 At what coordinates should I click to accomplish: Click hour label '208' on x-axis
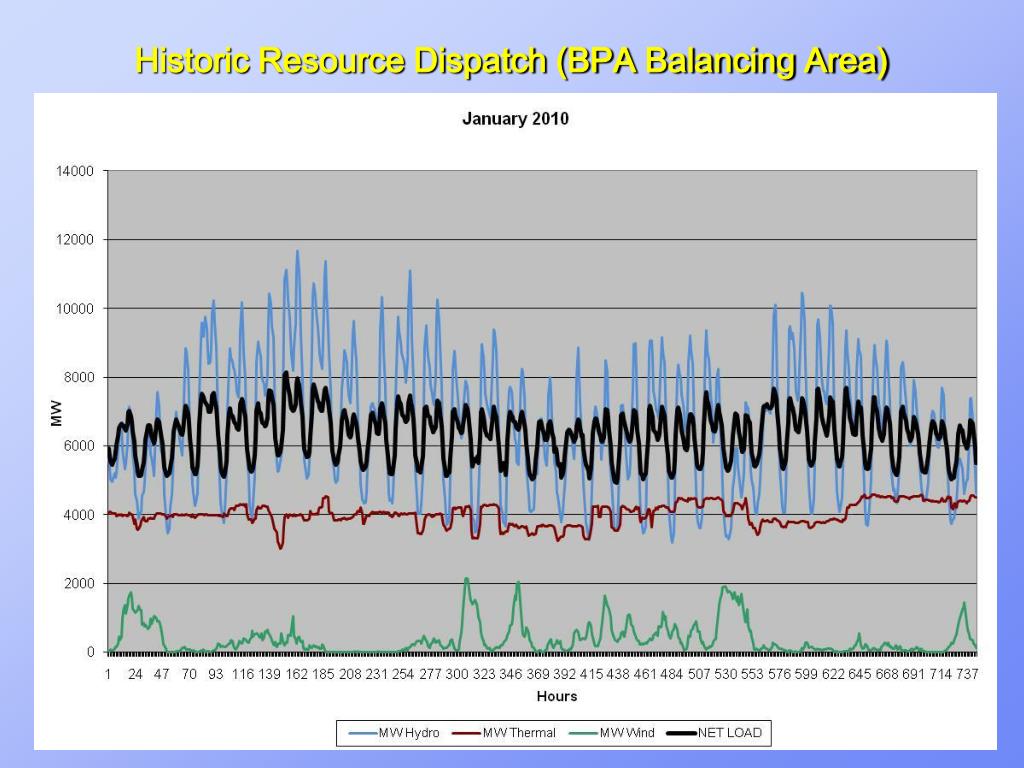coord(350,674)
